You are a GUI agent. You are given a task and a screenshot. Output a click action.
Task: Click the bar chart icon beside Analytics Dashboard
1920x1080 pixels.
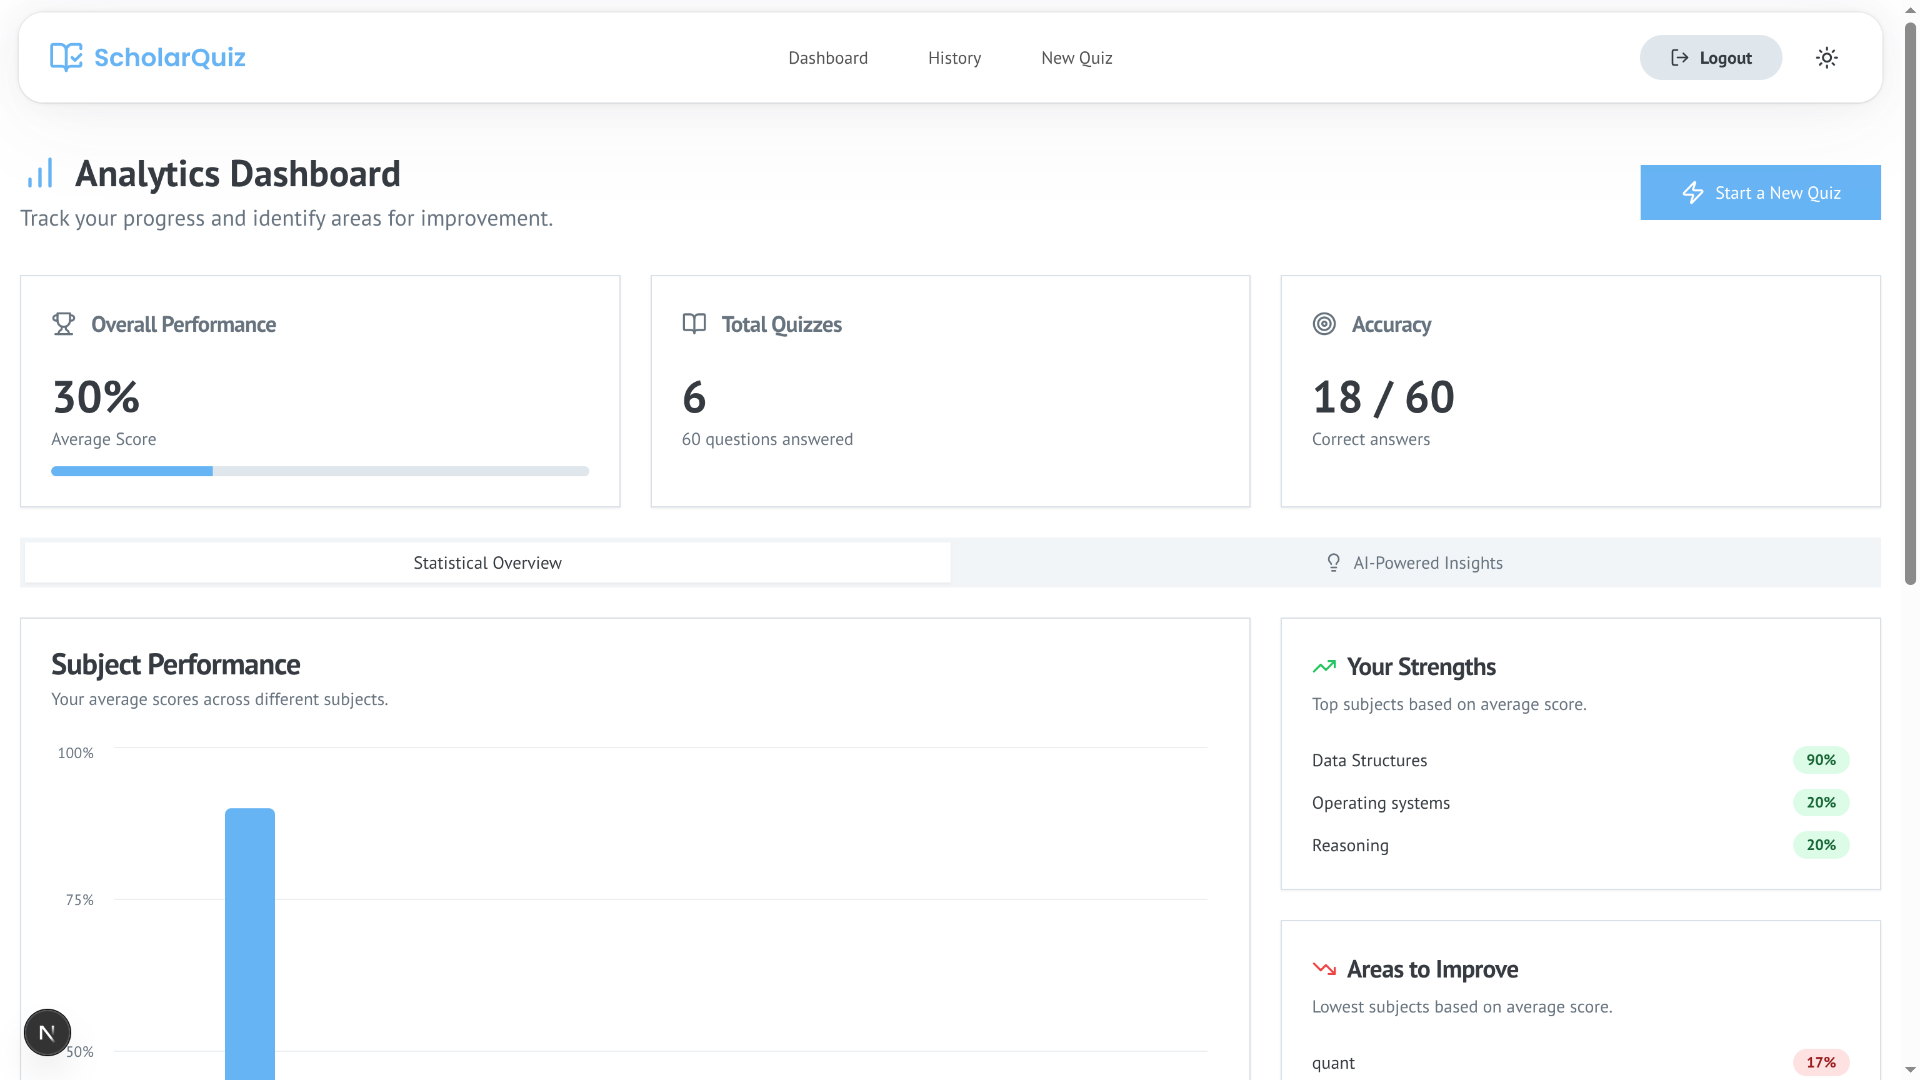click(40, 174)
